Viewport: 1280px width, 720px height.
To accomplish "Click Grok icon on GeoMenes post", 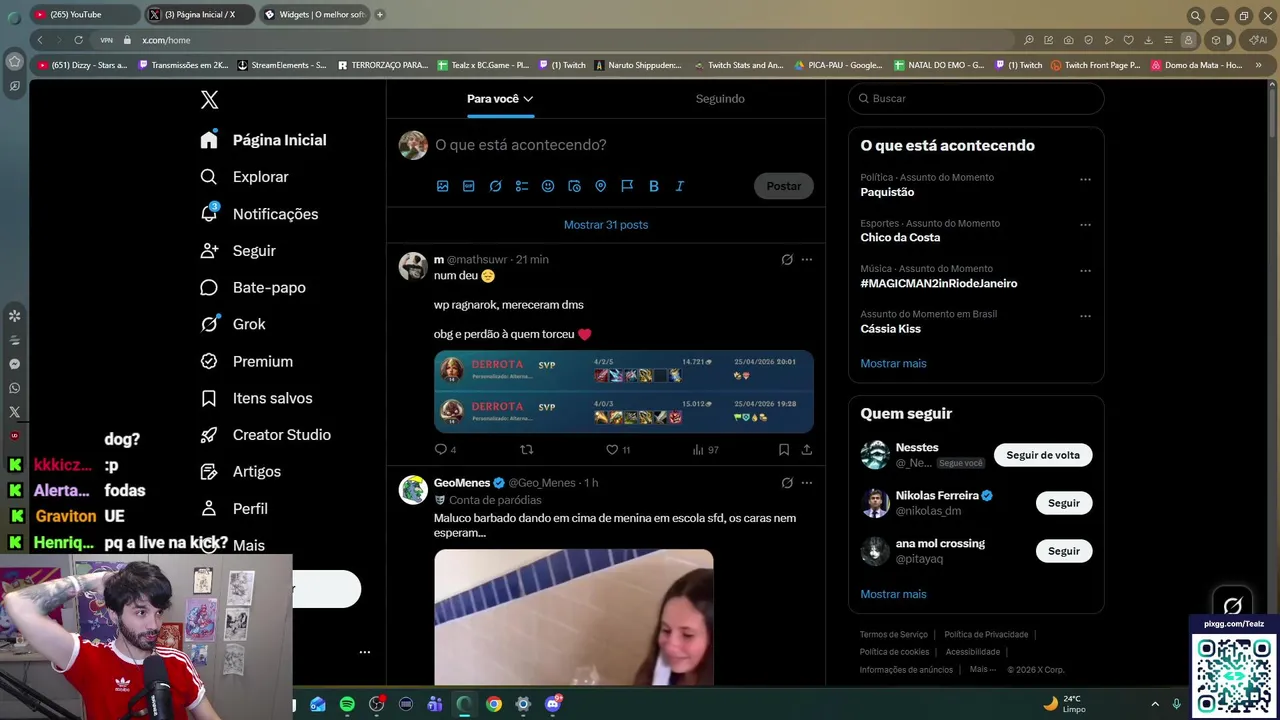I will point(787,483).
